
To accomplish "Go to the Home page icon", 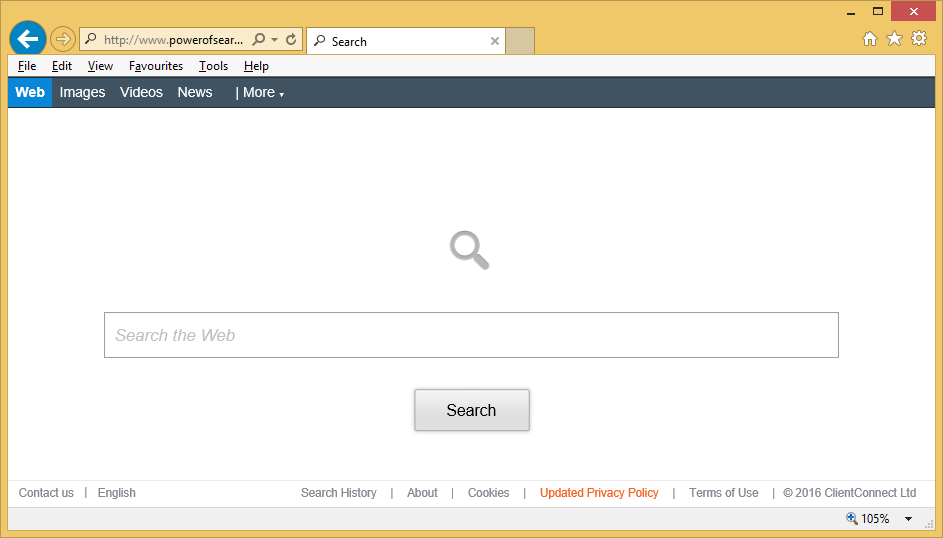I will 870,38.
